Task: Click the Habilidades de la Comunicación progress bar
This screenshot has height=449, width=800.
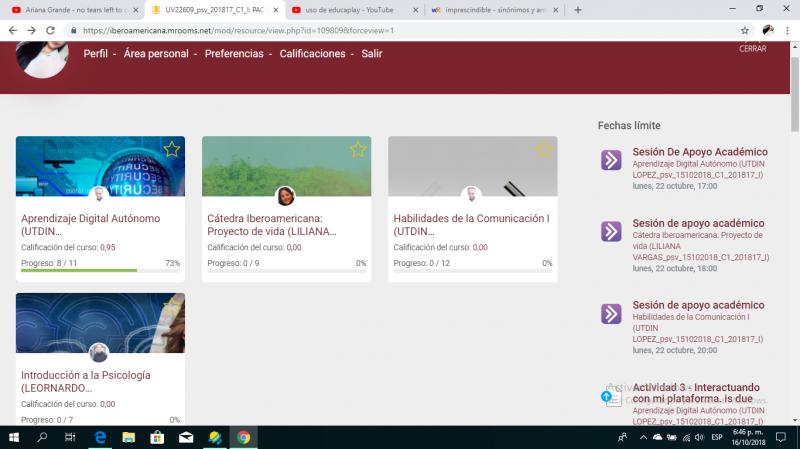Action: [473, 270]
